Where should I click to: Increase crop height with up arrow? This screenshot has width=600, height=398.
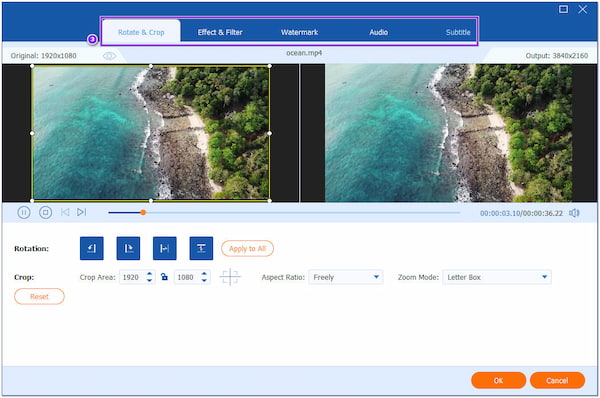[204, 274]
